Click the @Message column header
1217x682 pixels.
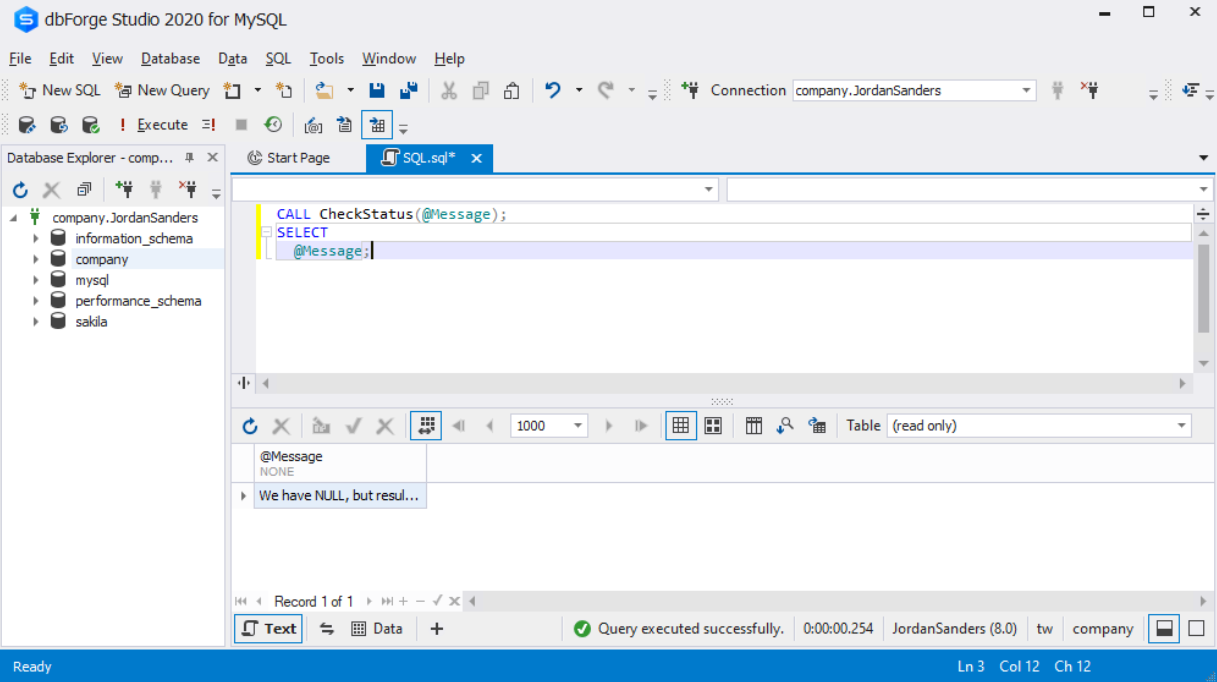[340, 463]
